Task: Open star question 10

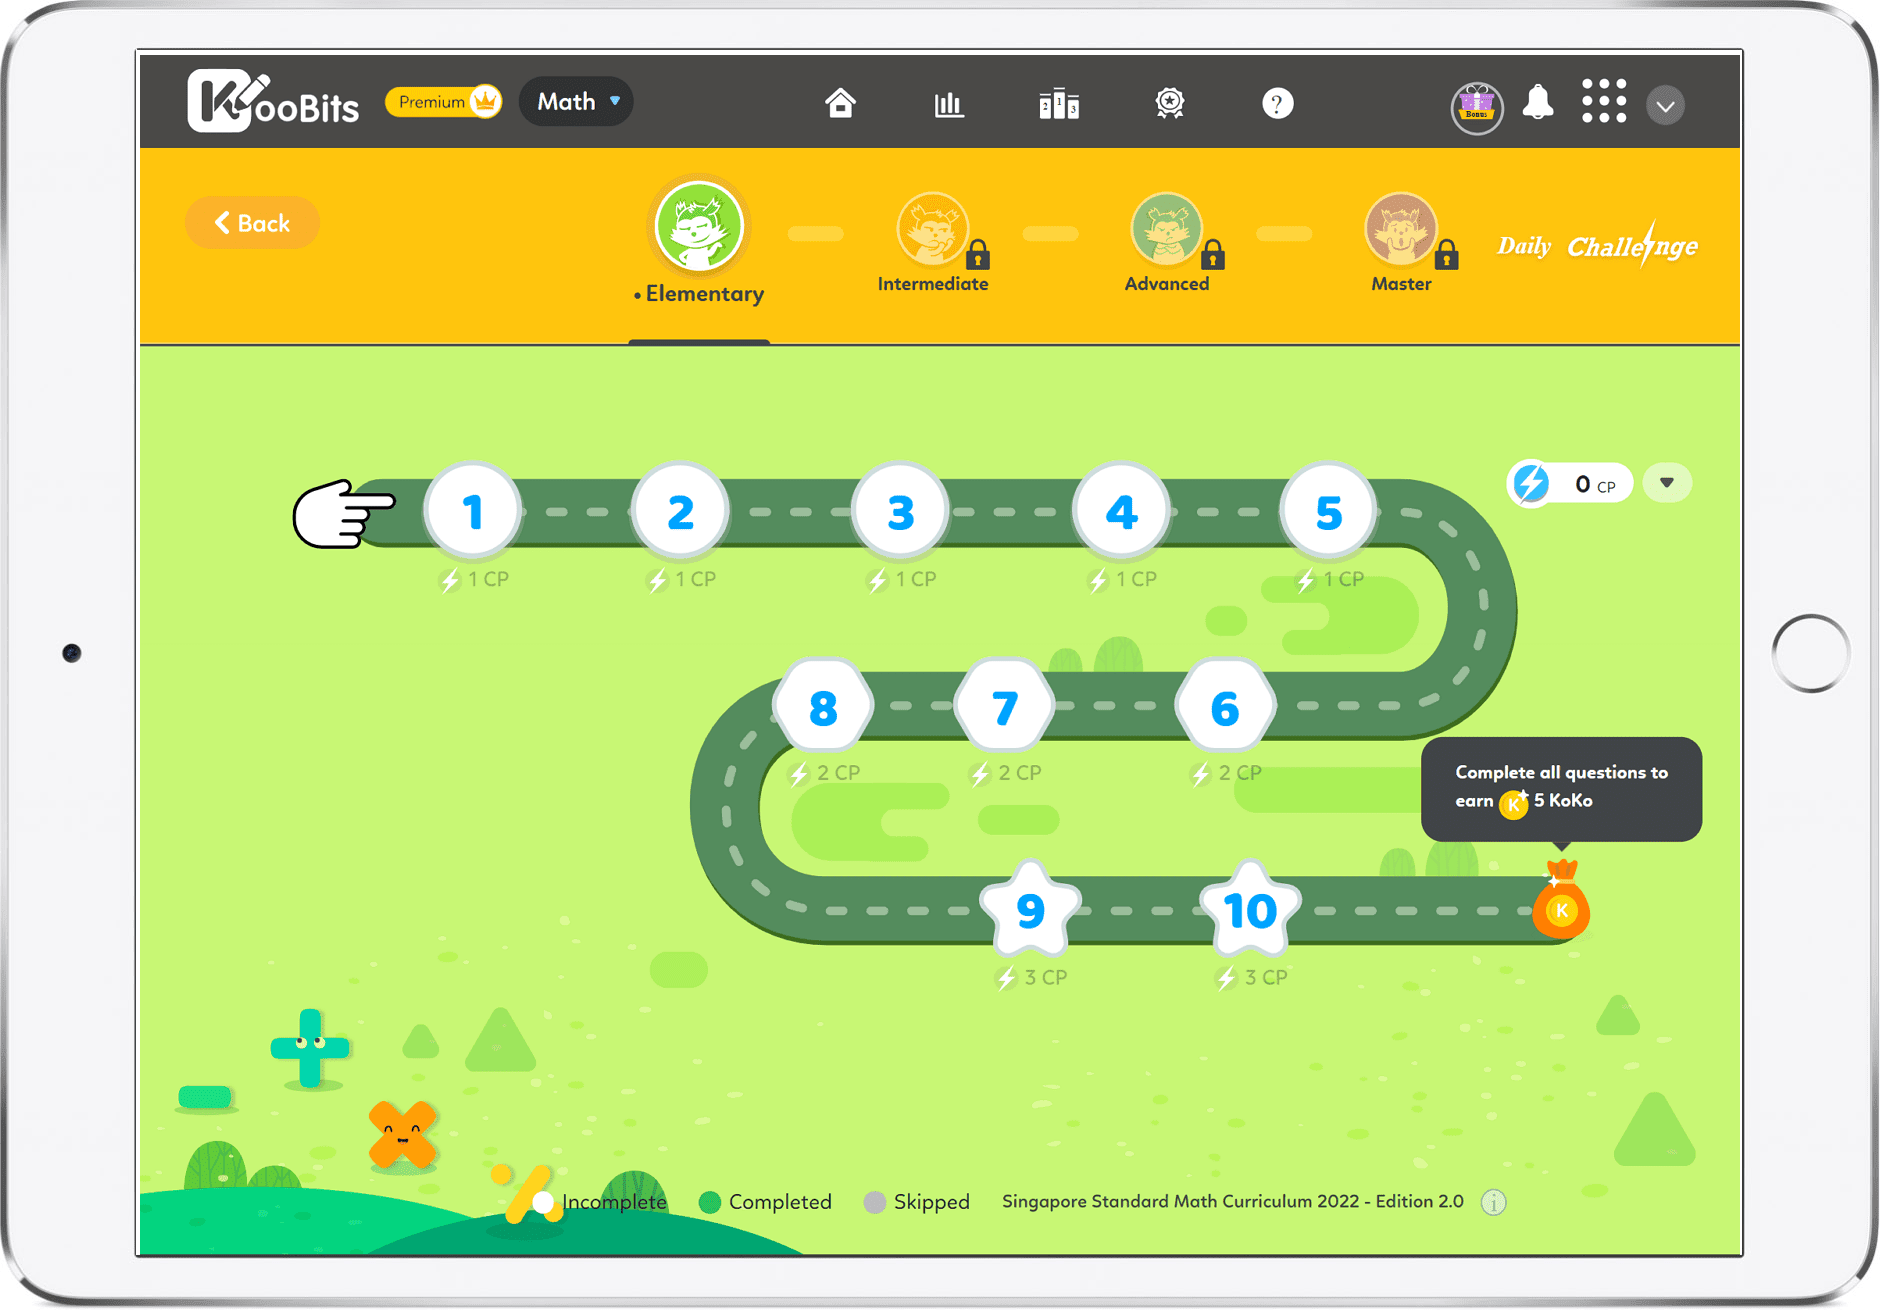Action: click(x=1250, y=910)
